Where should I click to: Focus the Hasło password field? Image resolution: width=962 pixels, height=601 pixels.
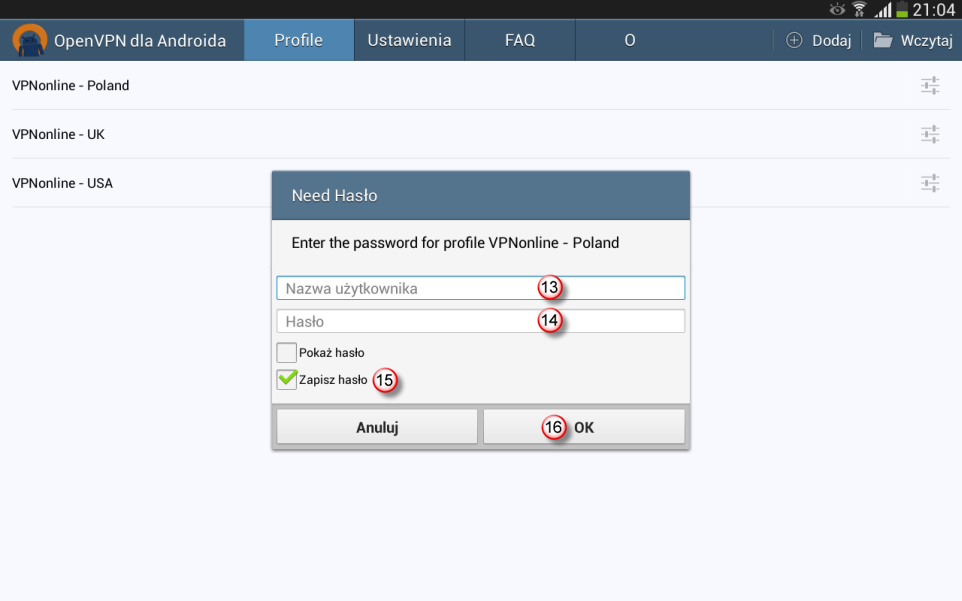pyautogui.click(x=480, y=321)
